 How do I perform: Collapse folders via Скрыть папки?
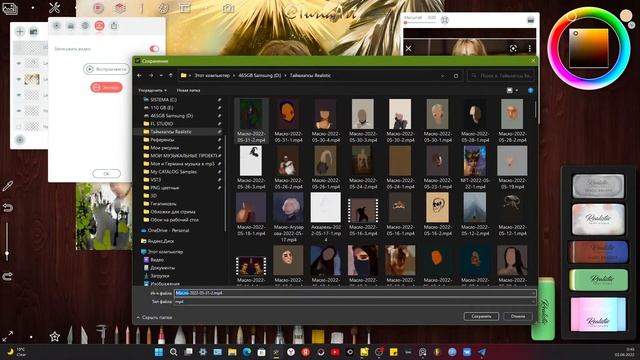click(x=154, y=317)
